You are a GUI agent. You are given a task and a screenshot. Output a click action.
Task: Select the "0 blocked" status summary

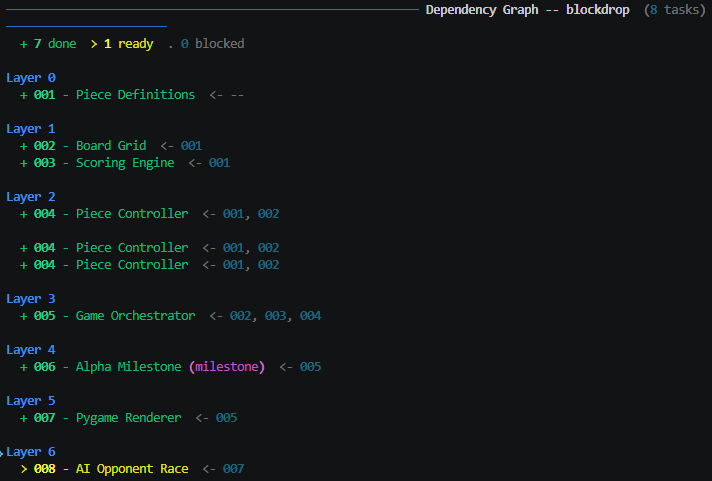pyautogui.click(x=213, y=44)
